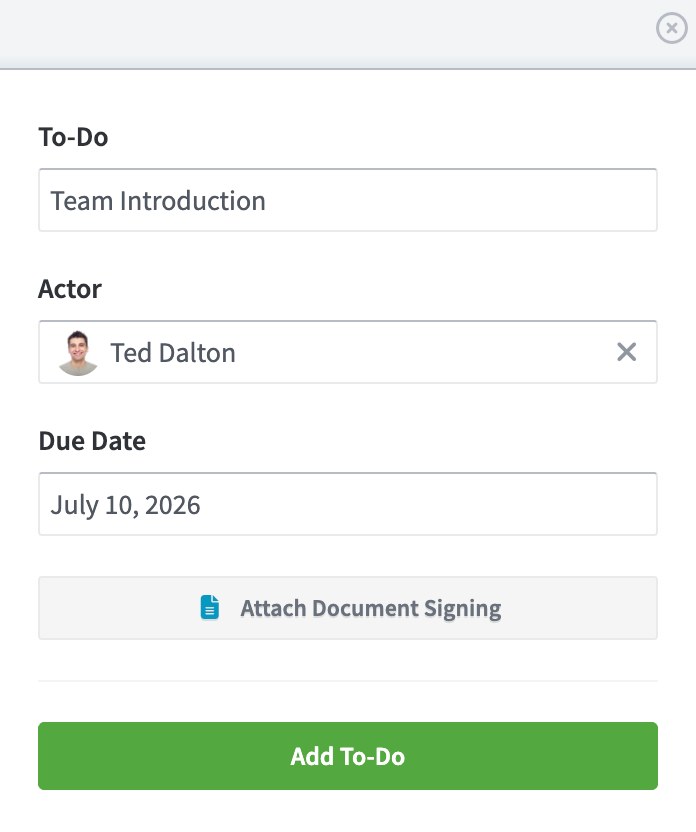
Task: Click the "Due Date" field label
Action: coord(92,441)
